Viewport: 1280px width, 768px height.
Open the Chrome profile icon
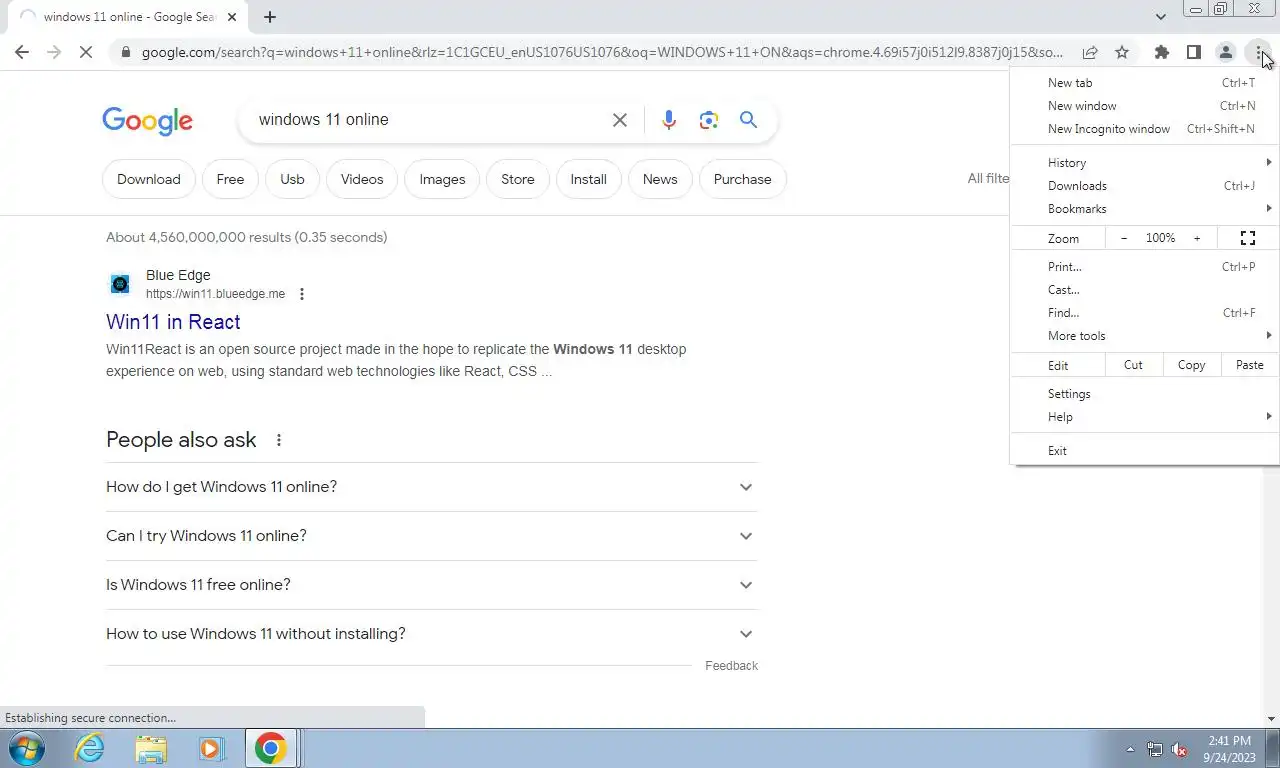coord(1225,52)
